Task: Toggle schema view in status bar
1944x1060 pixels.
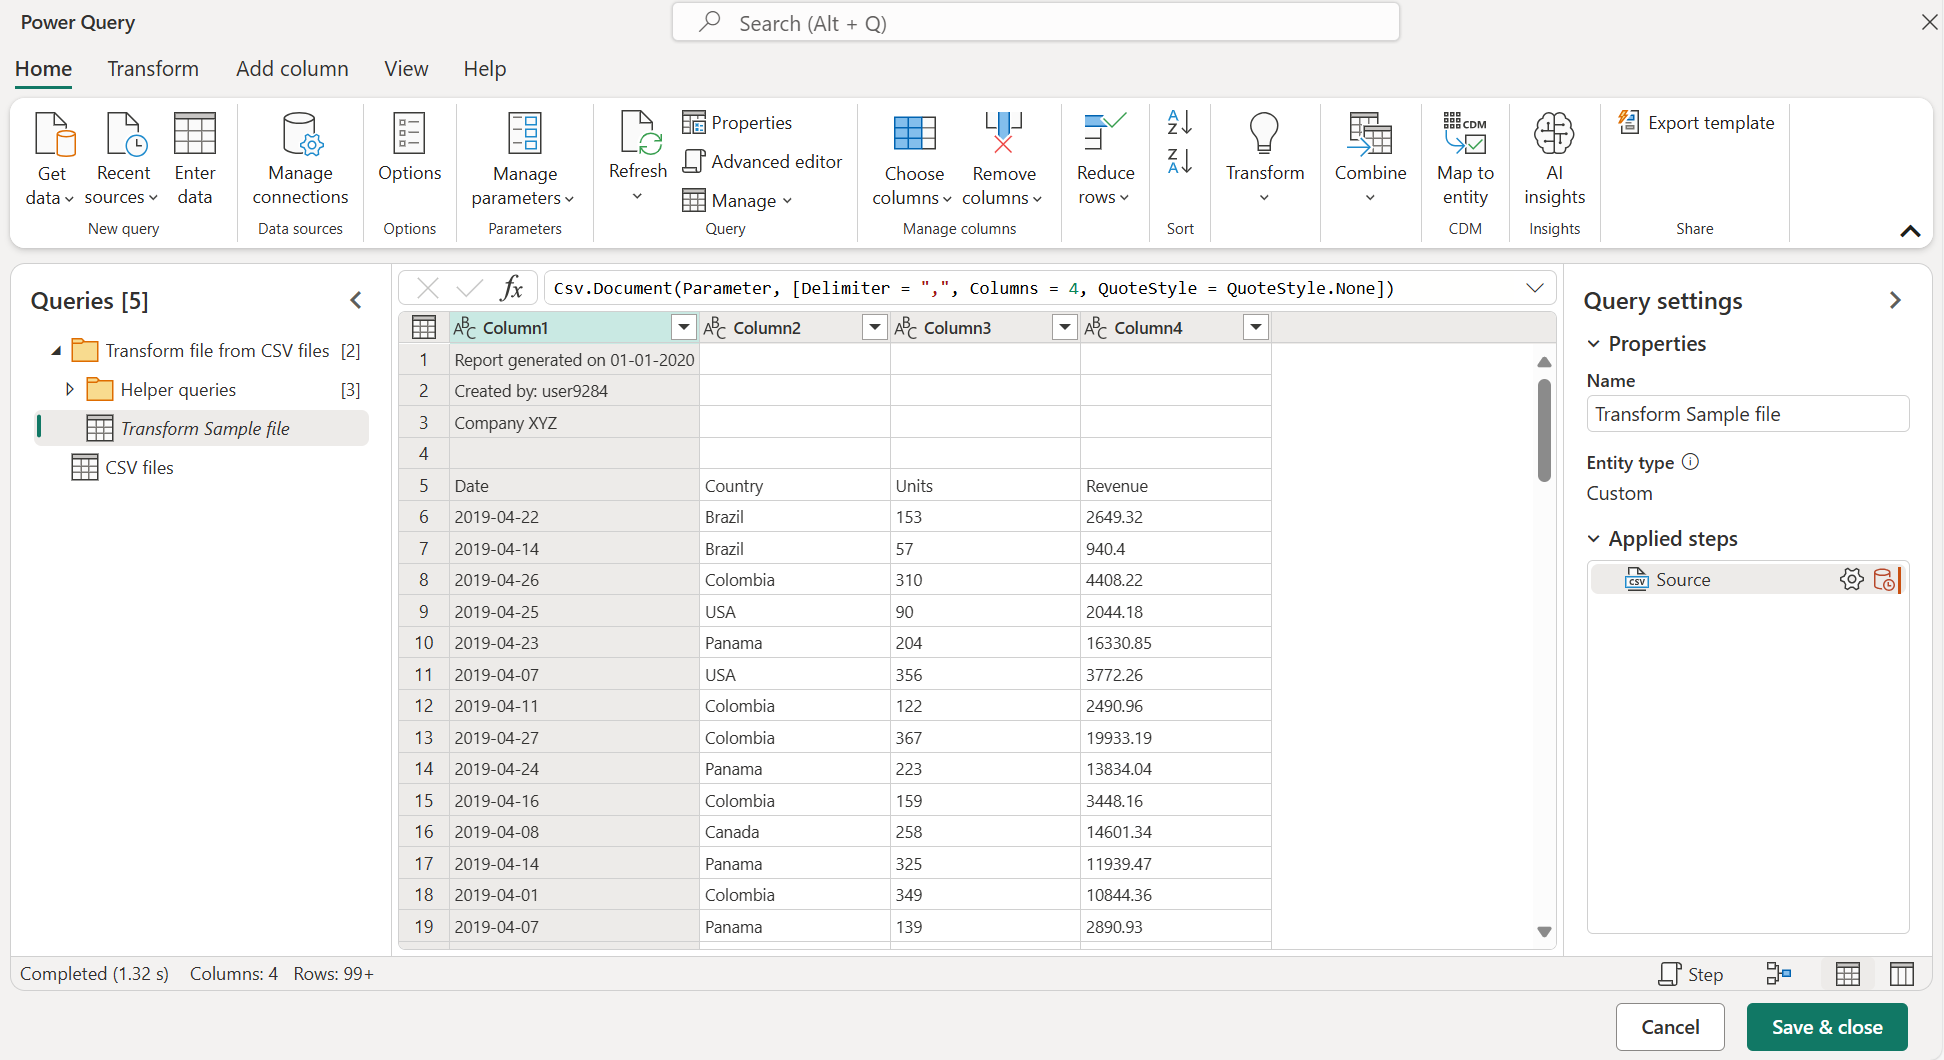Action: click(1901, 974)
